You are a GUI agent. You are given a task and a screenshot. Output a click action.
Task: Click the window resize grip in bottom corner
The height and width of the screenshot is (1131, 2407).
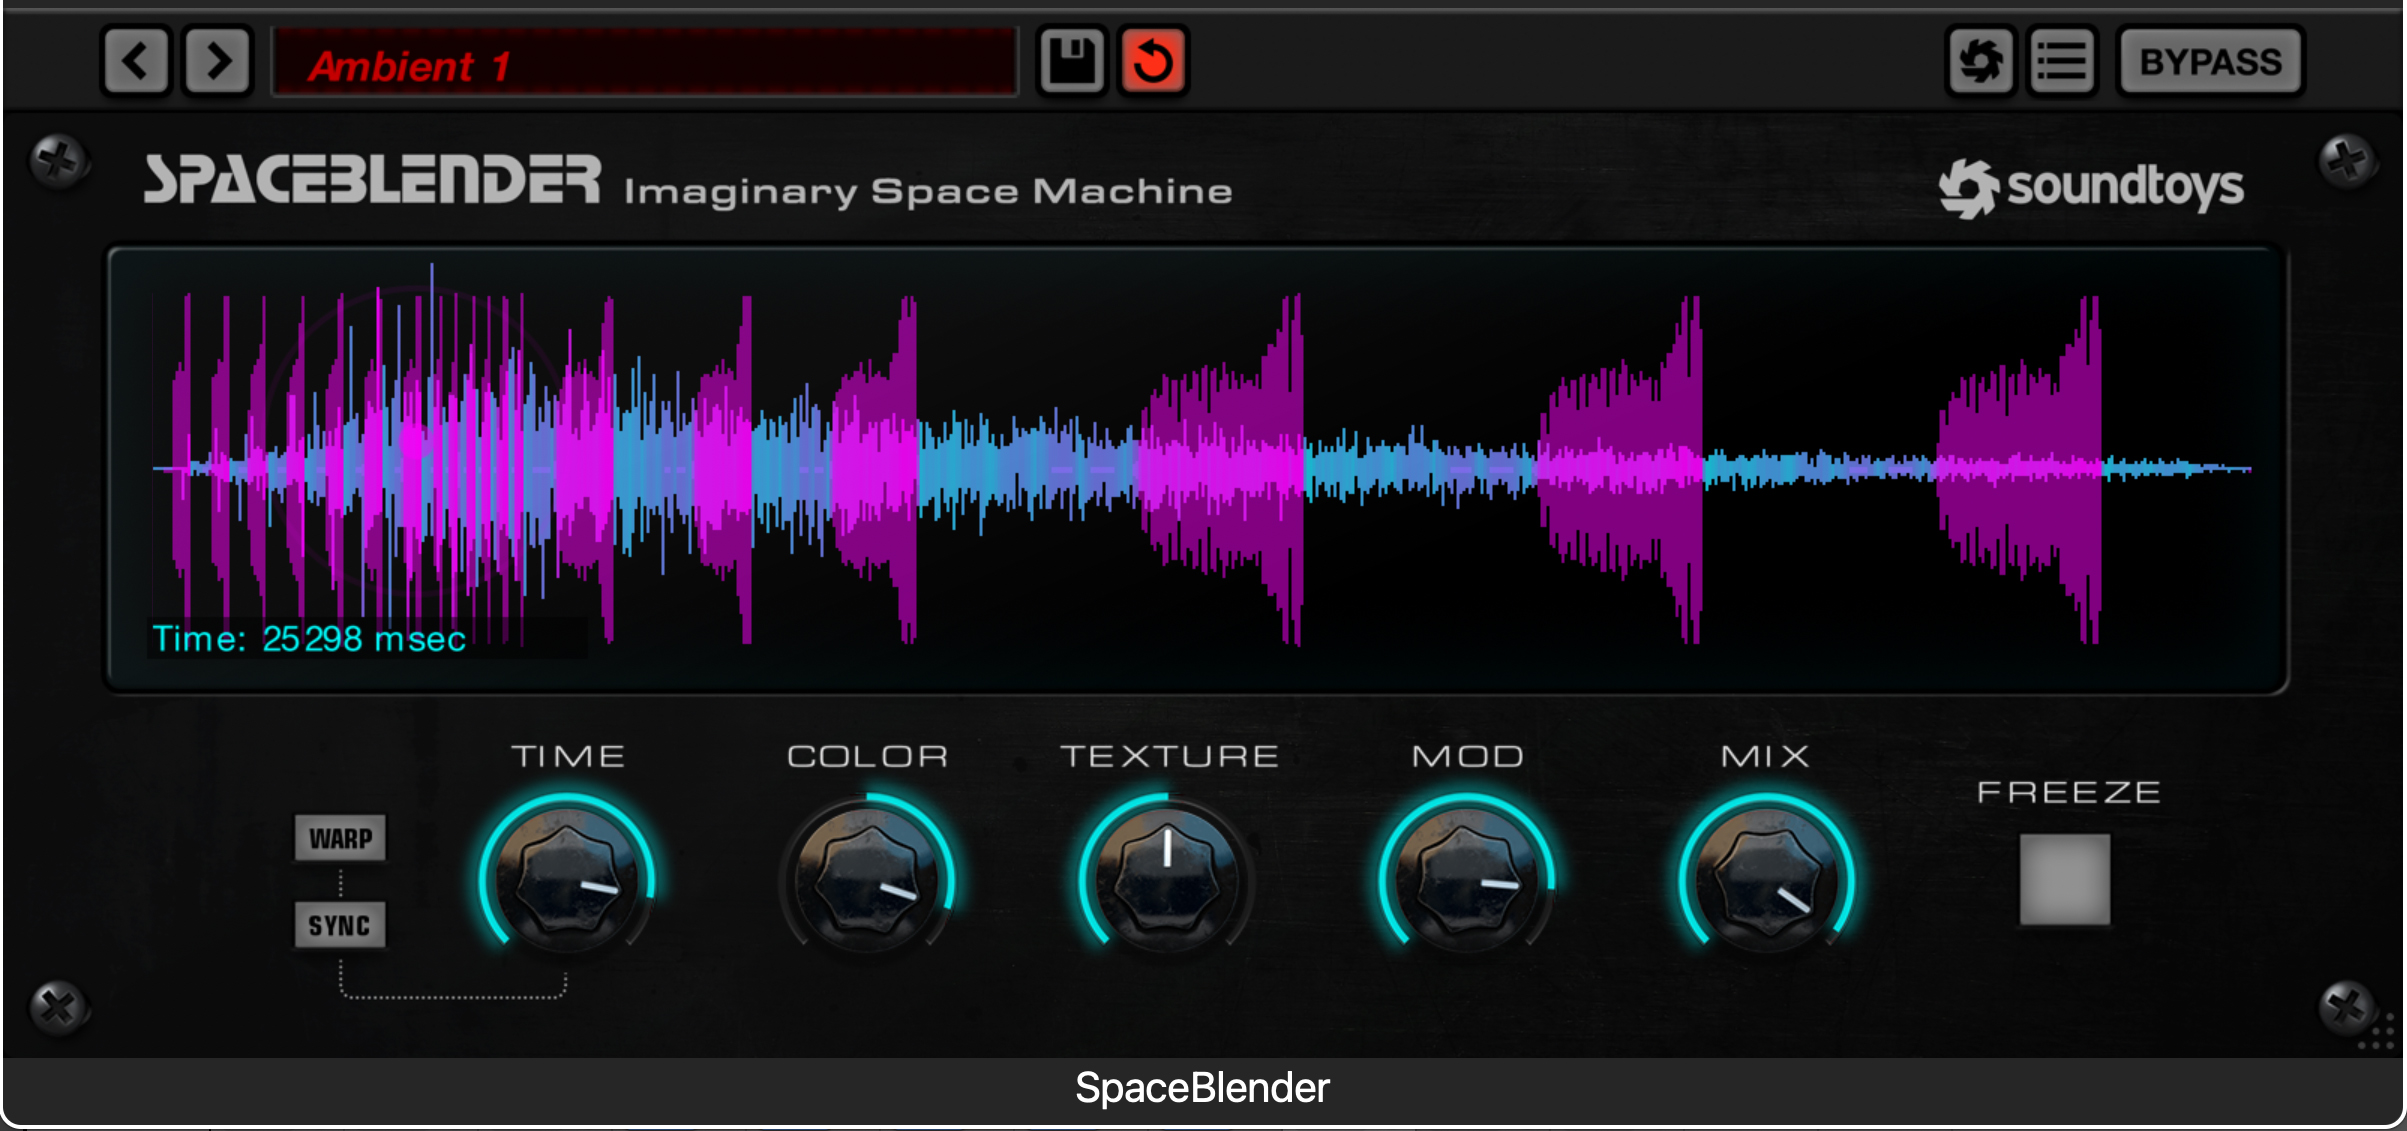click(2380, 1033)
